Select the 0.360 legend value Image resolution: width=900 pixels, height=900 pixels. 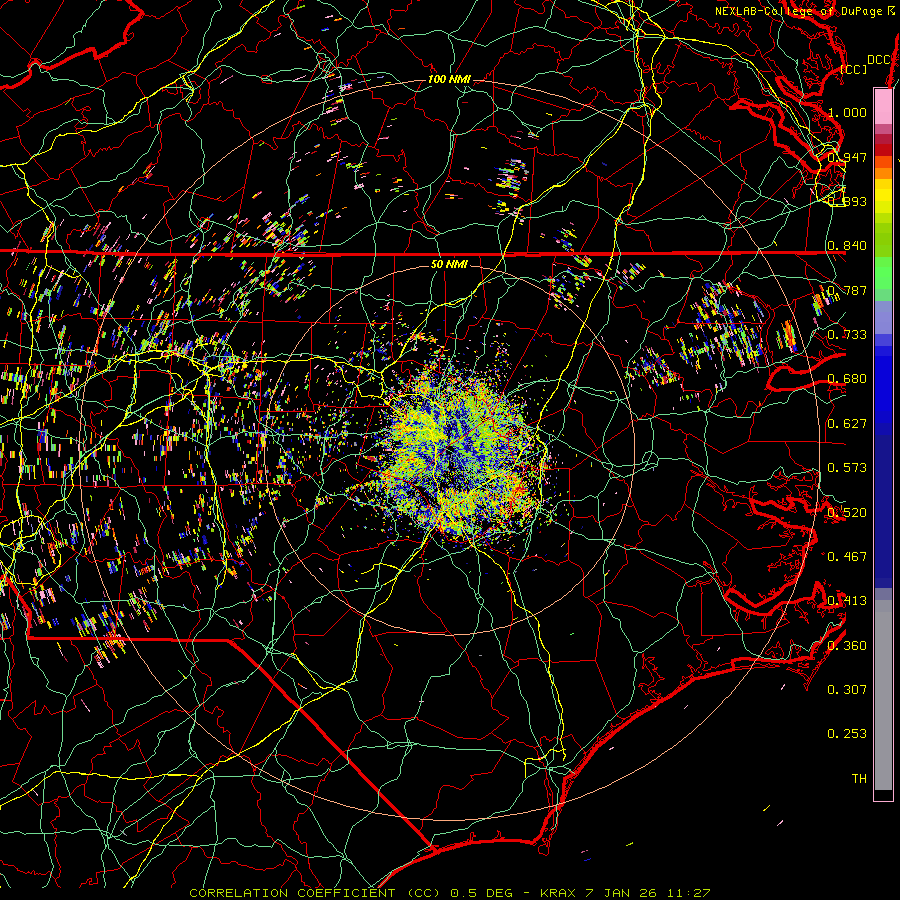point(847,645)
